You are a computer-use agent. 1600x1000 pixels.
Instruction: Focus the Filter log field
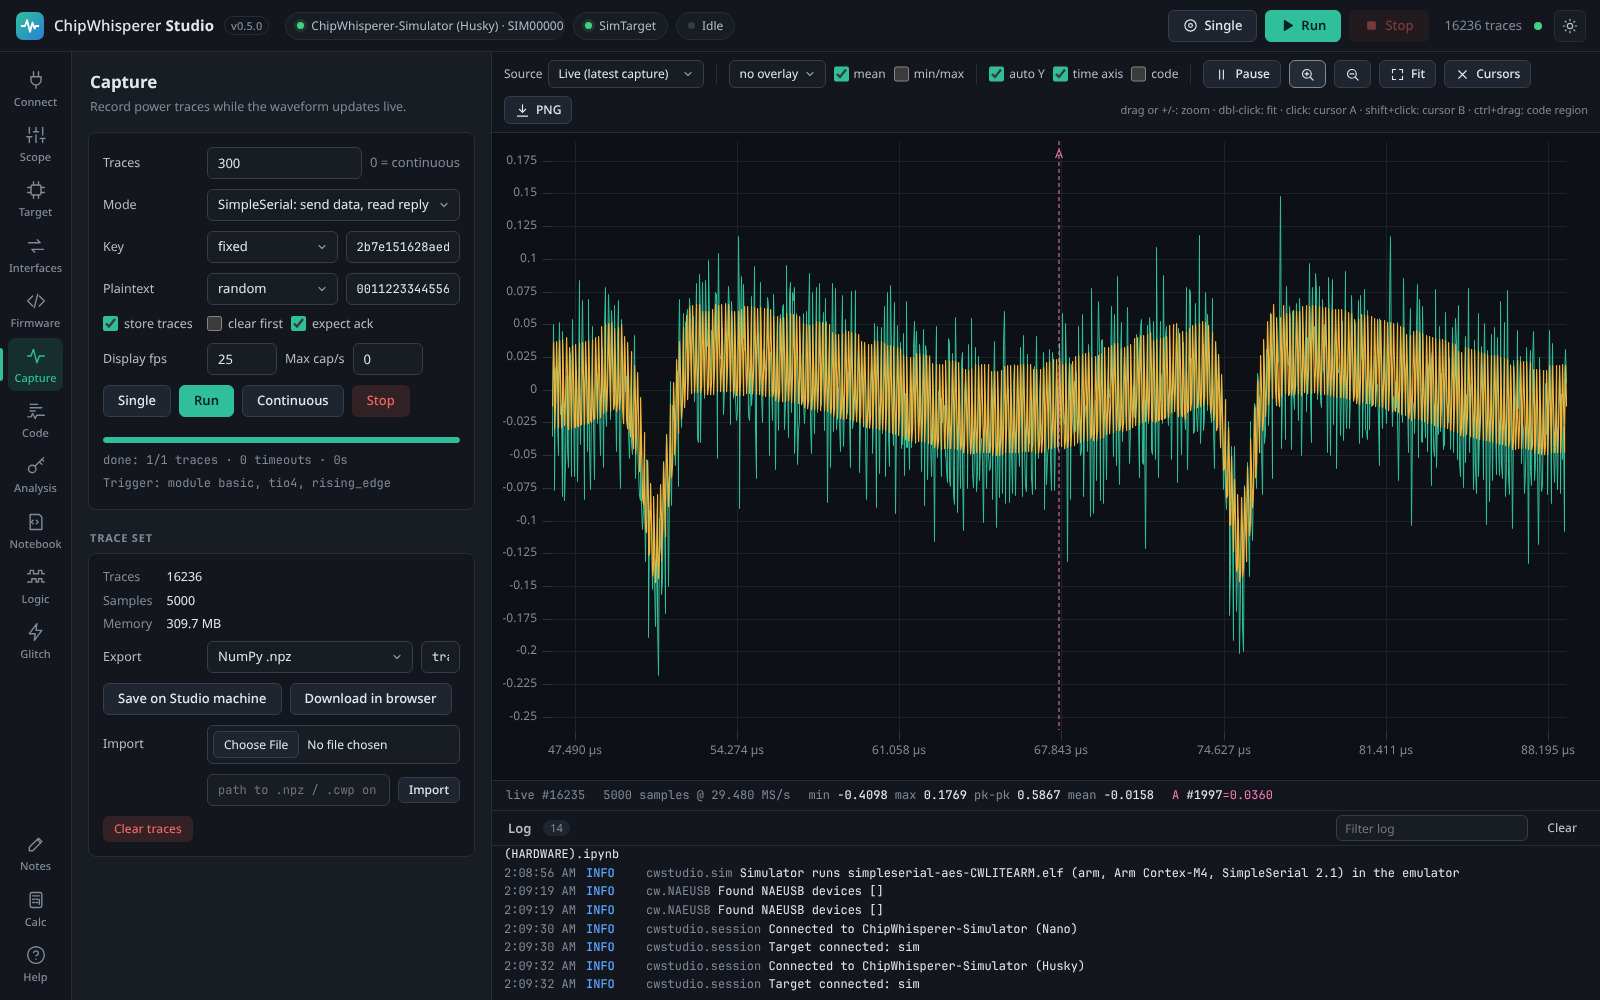pos(1432,828)
